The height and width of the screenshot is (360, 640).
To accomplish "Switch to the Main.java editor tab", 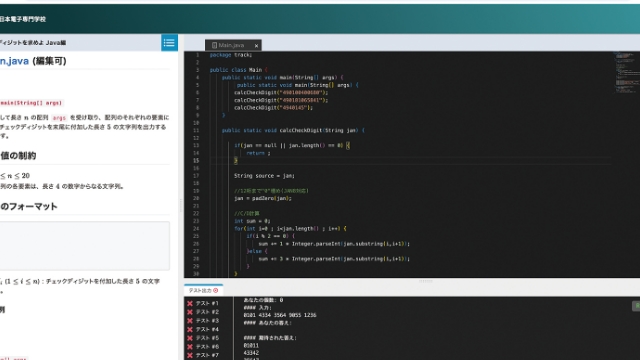I will point(231,45).
